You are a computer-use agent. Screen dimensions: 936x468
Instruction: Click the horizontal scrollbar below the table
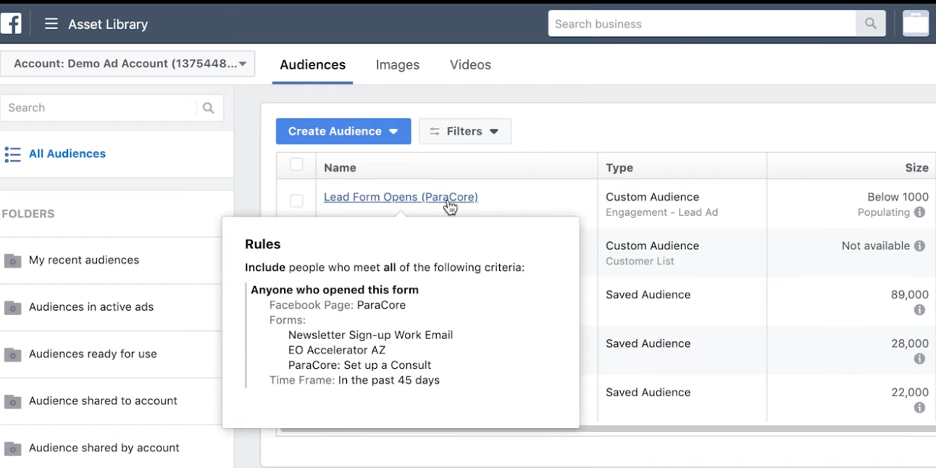[x=607, y=430]
